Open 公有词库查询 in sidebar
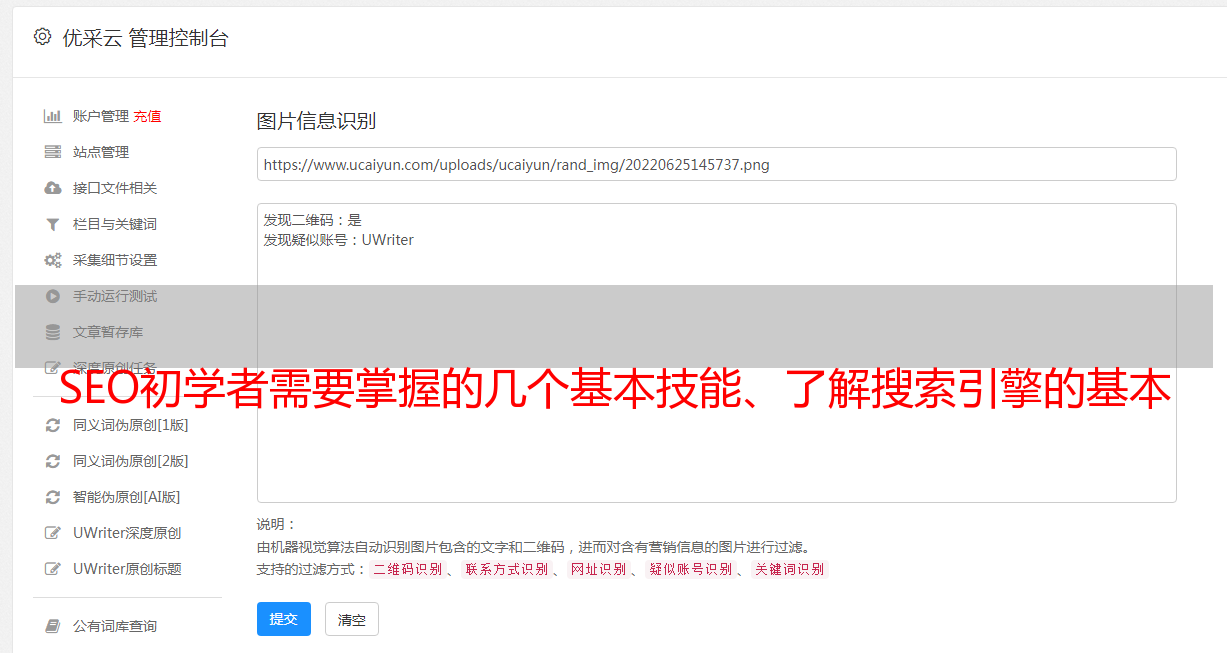 coord(115,626)
